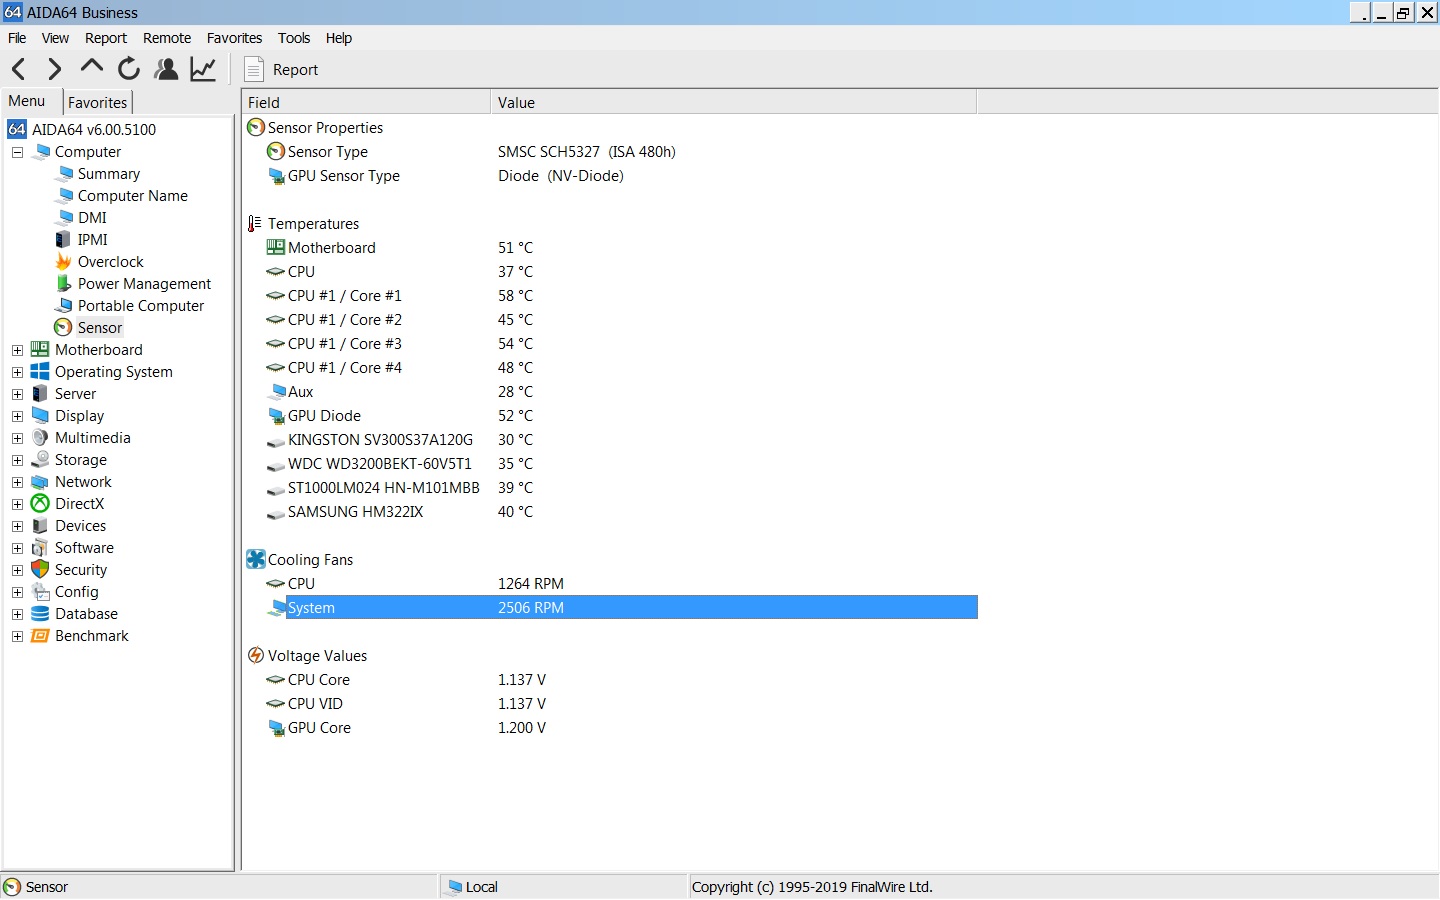Open the Help menu
Image resolution: width=1440 pixels, height=900 pixels.
point(339,38)
